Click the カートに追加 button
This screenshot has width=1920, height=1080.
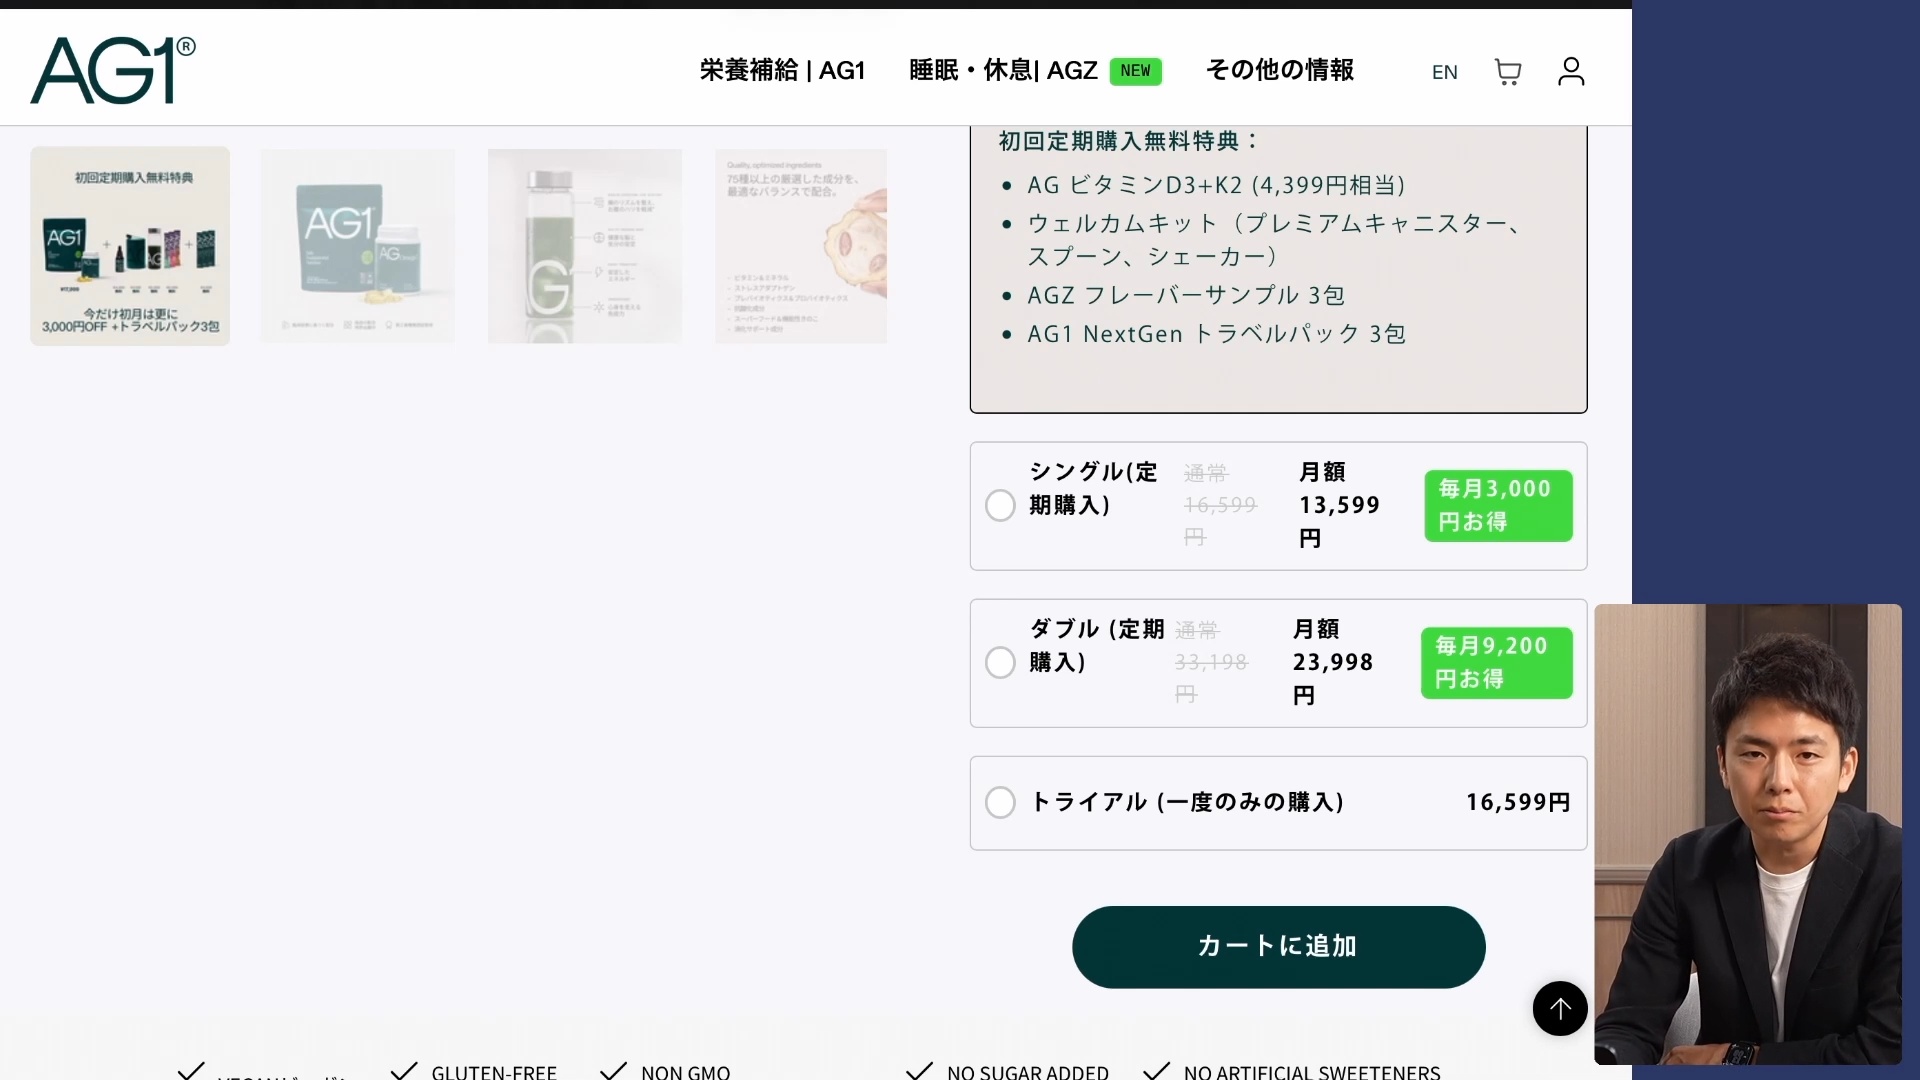coord(1278,947)
